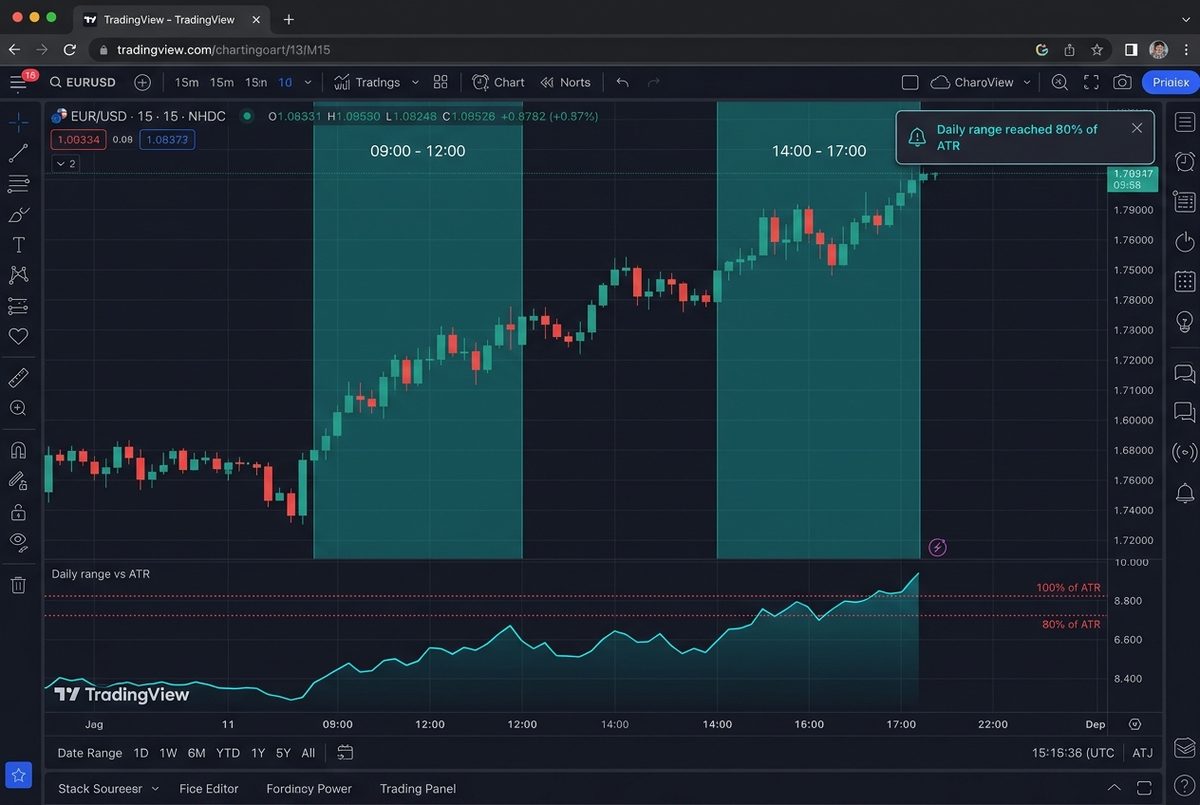Click the EURUSD symbol search box

click(84, 82)
